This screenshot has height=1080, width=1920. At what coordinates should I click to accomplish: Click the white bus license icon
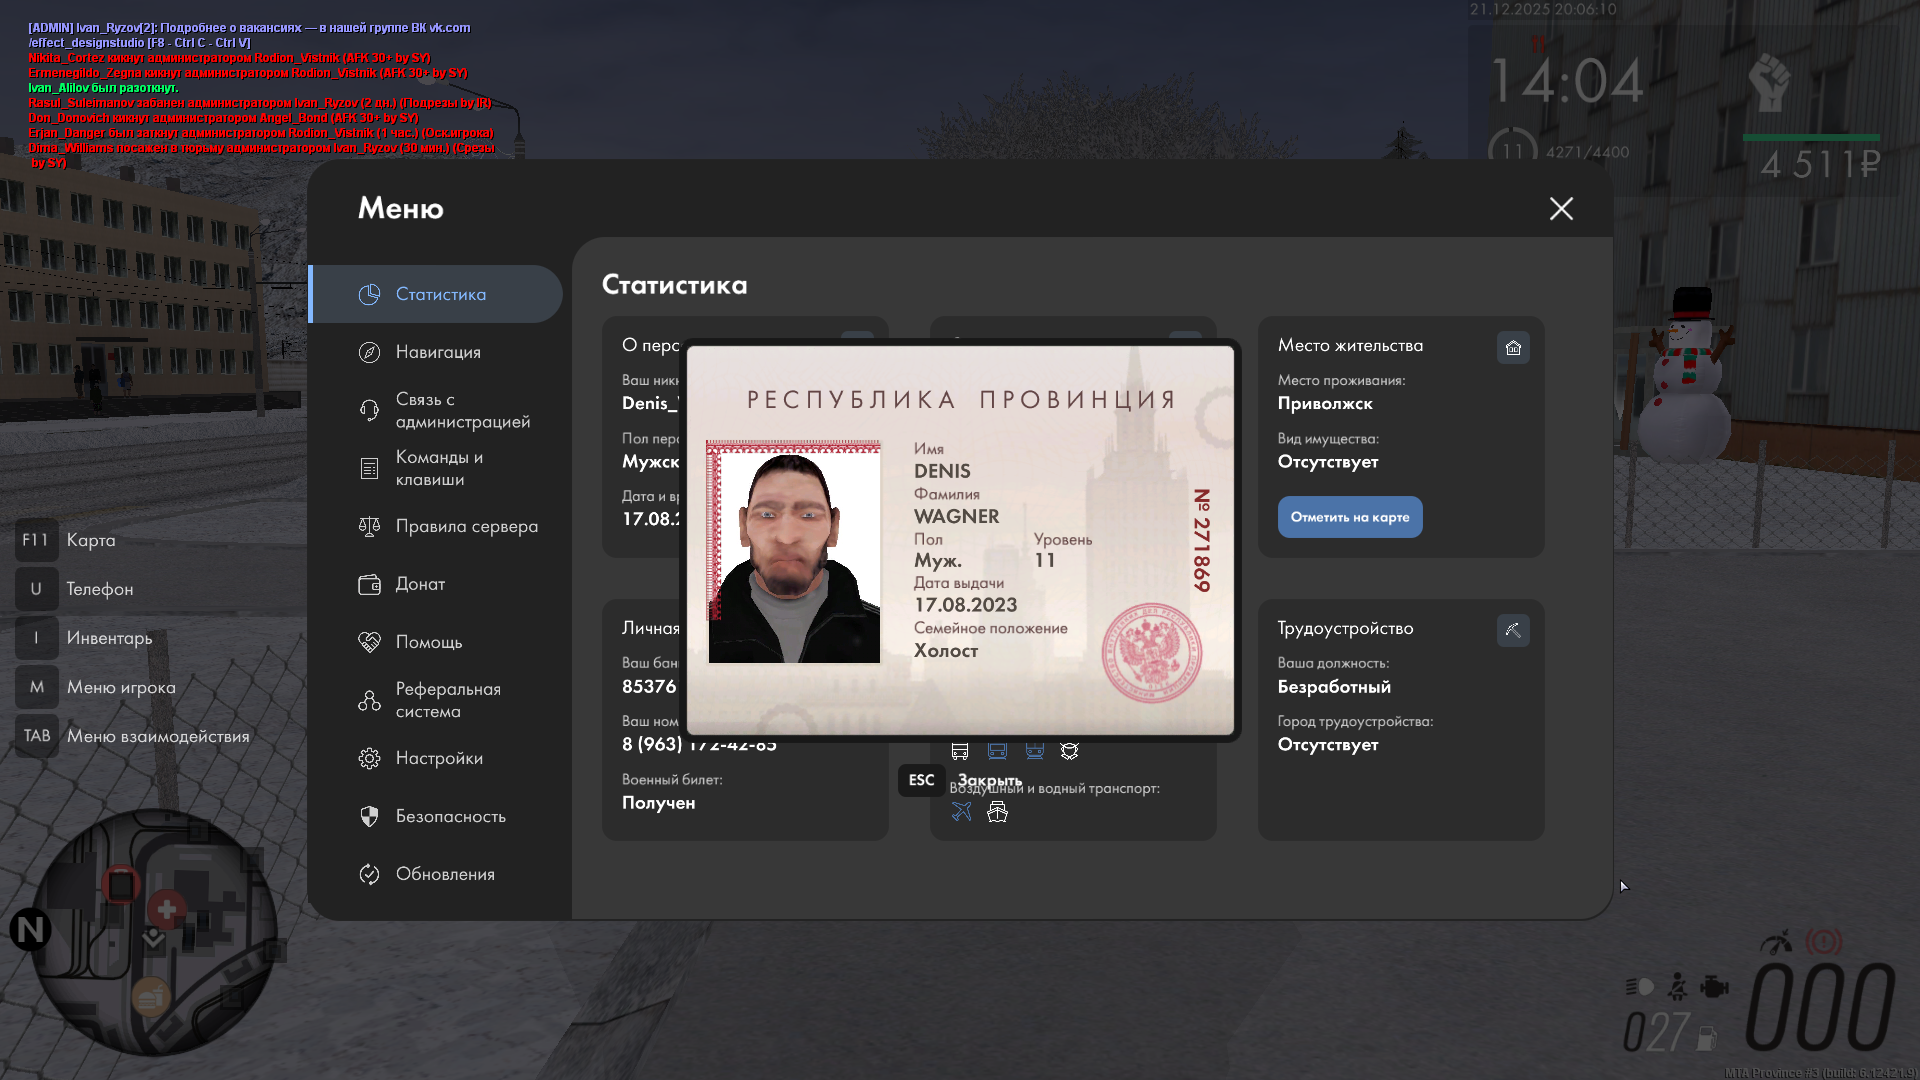point(960,751)
